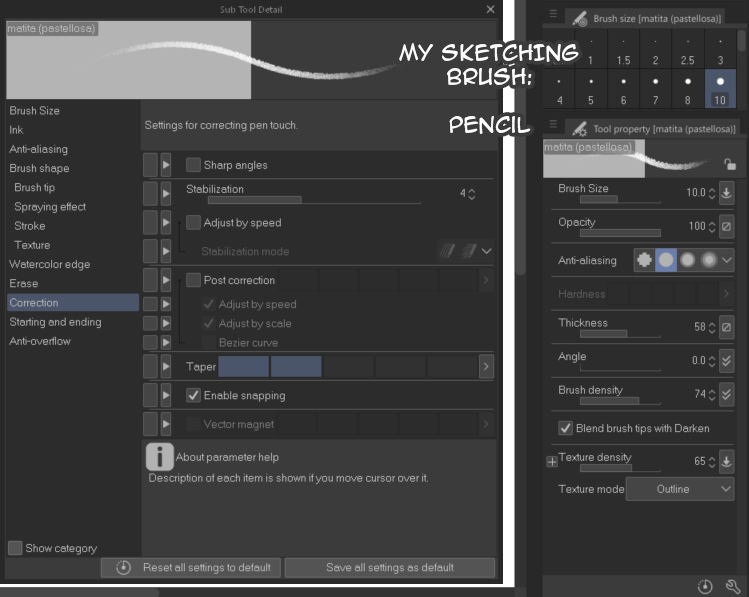
Task: Select the 'None' anti-aliasing icon
Action: pos(645,260)
